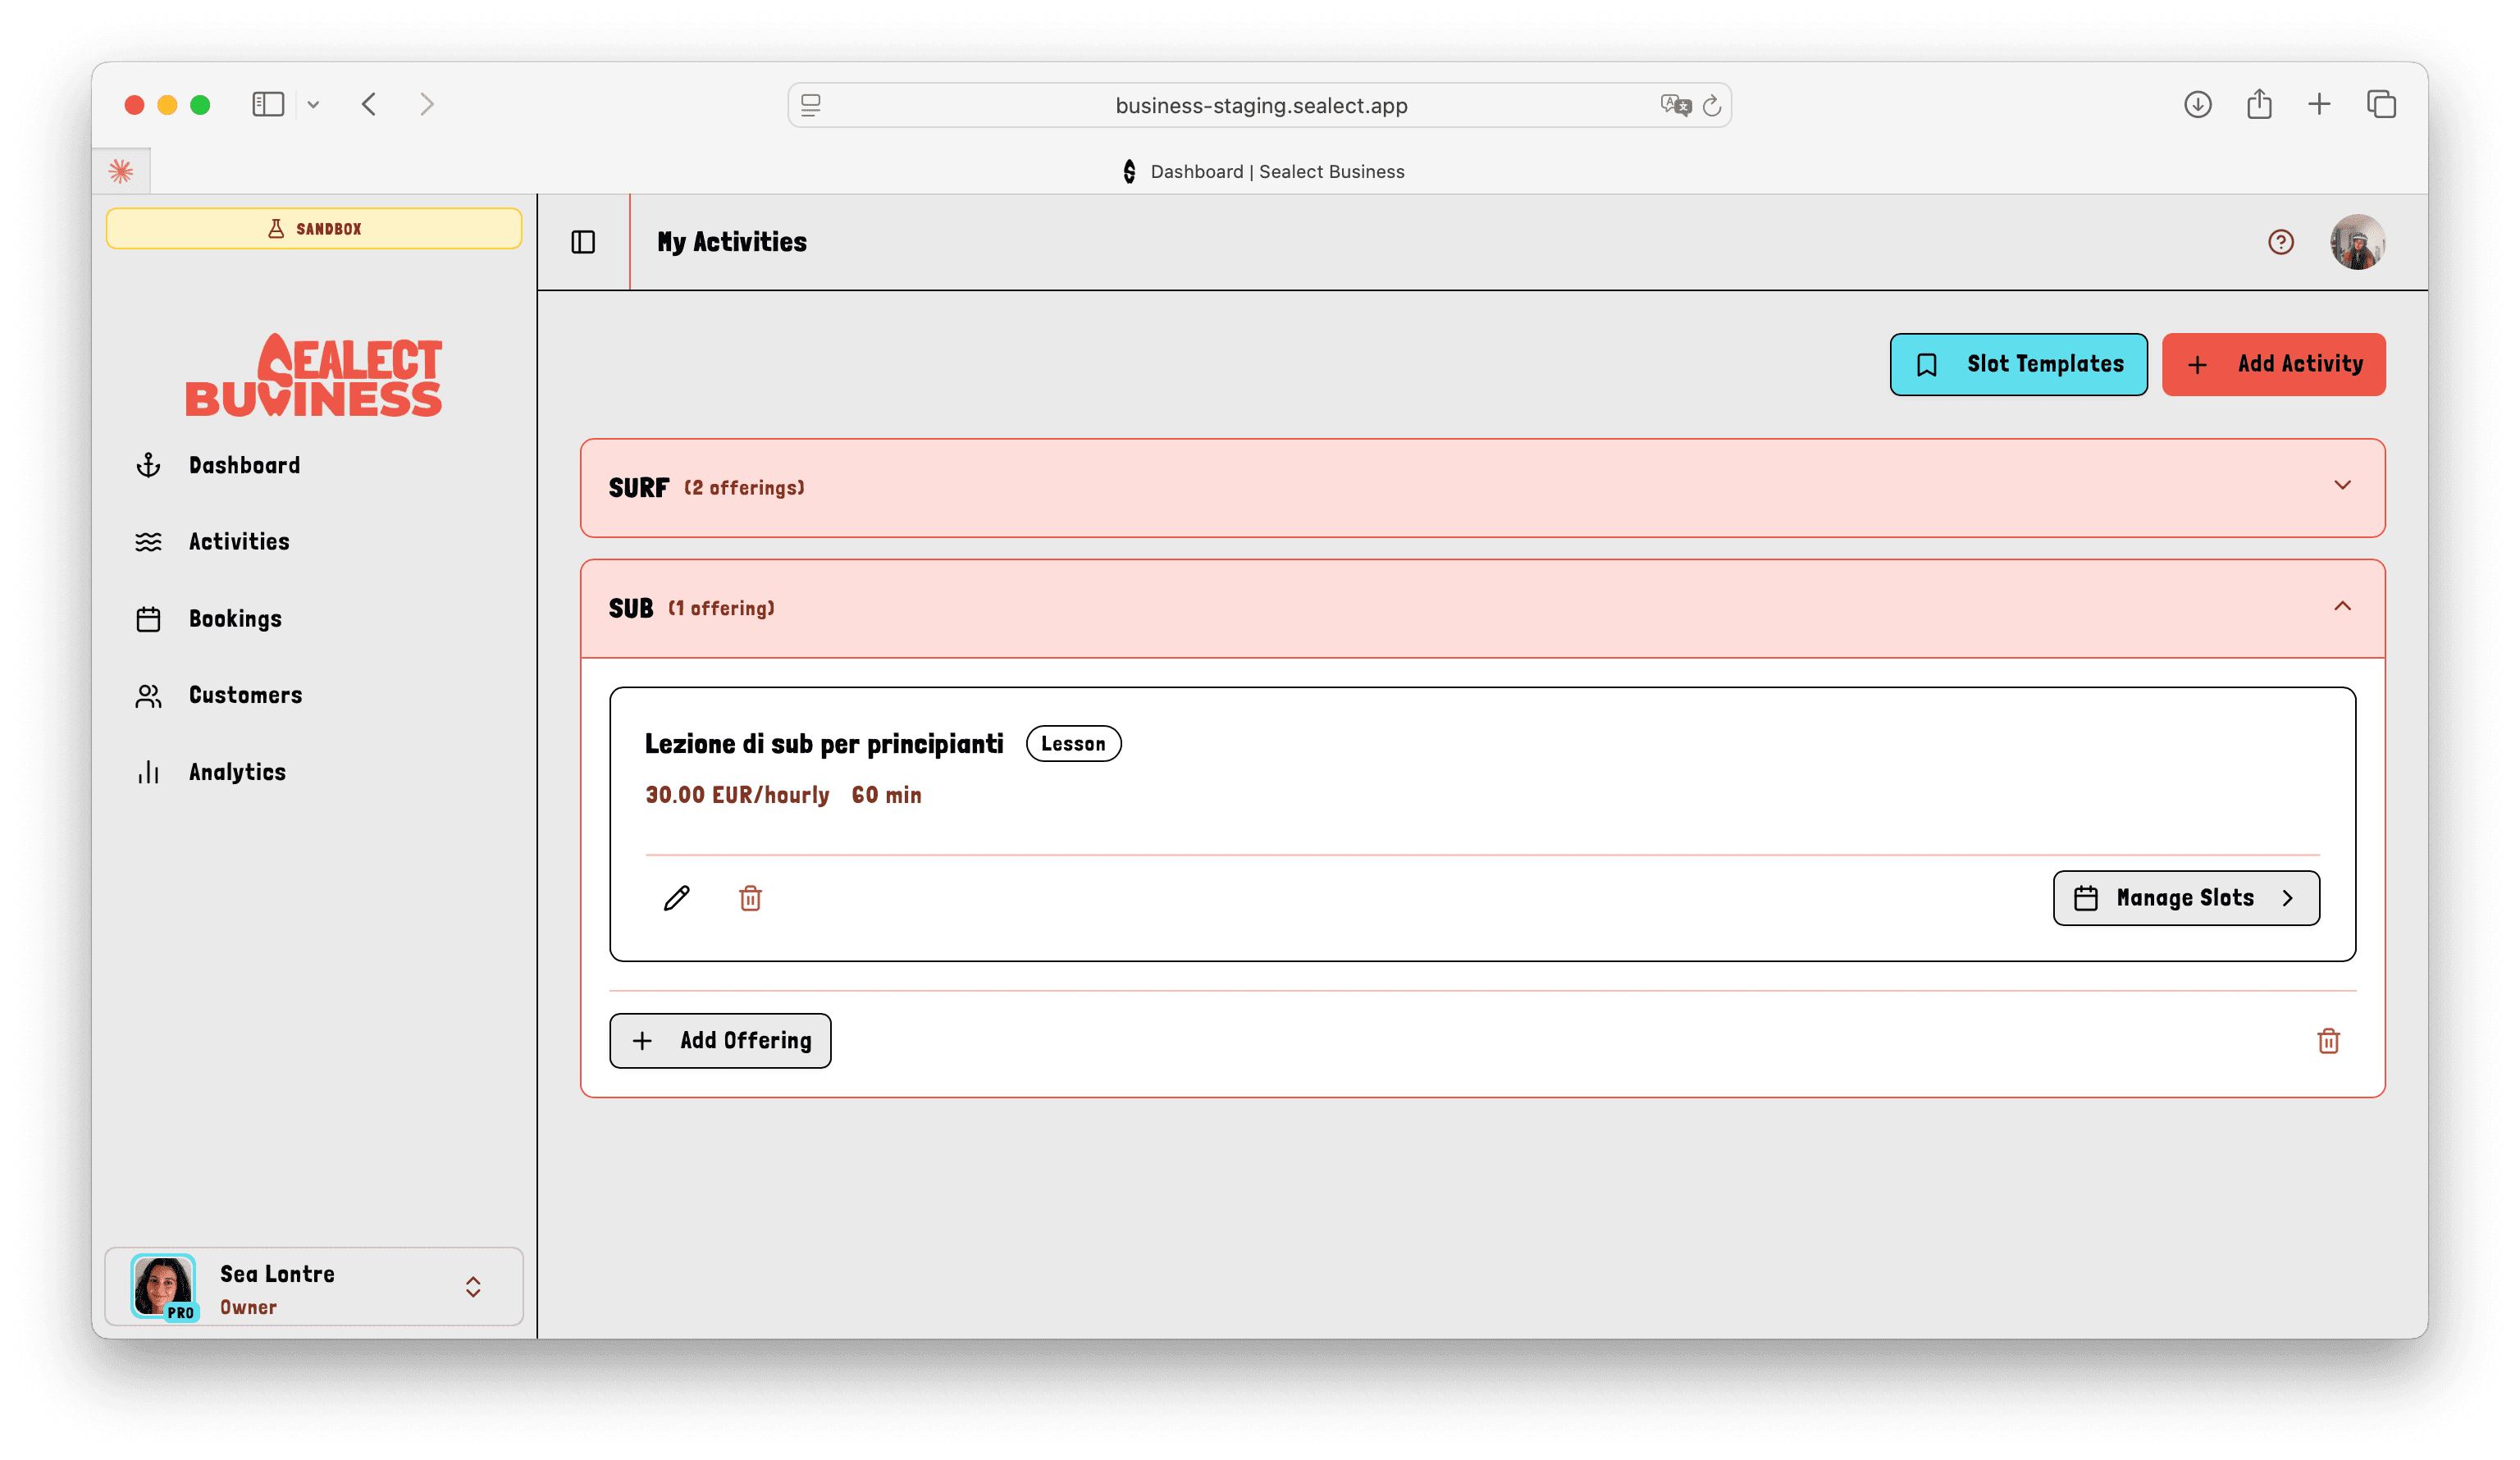Image resolution: width=2520 pixels, height=1460 pixels.
Task: Click the browser address bar
Action: pos(1260,104)
